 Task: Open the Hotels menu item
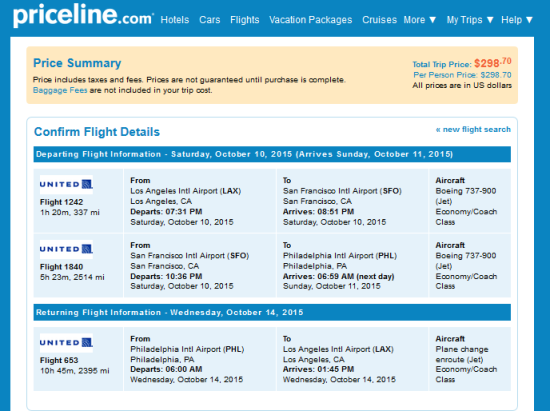coord(175,20)
